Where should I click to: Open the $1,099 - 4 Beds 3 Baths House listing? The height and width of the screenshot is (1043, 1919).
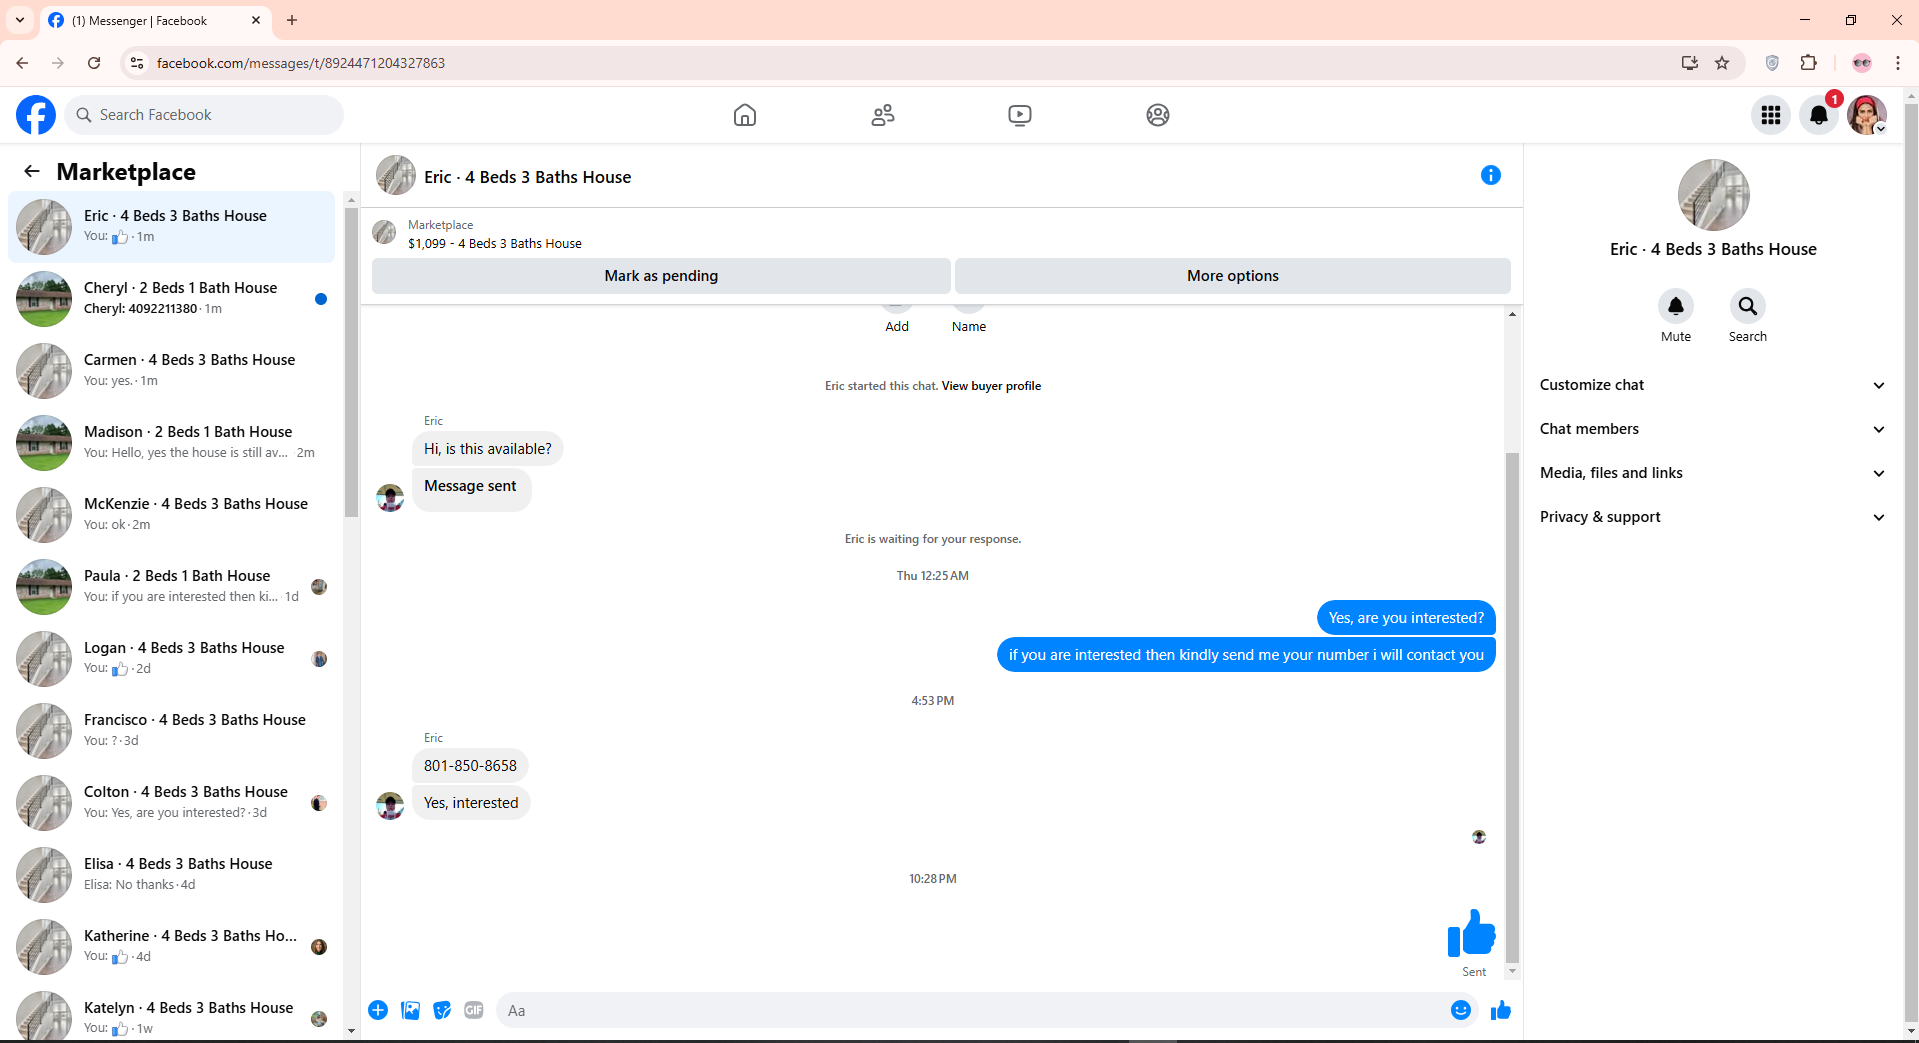coord(495,243)
